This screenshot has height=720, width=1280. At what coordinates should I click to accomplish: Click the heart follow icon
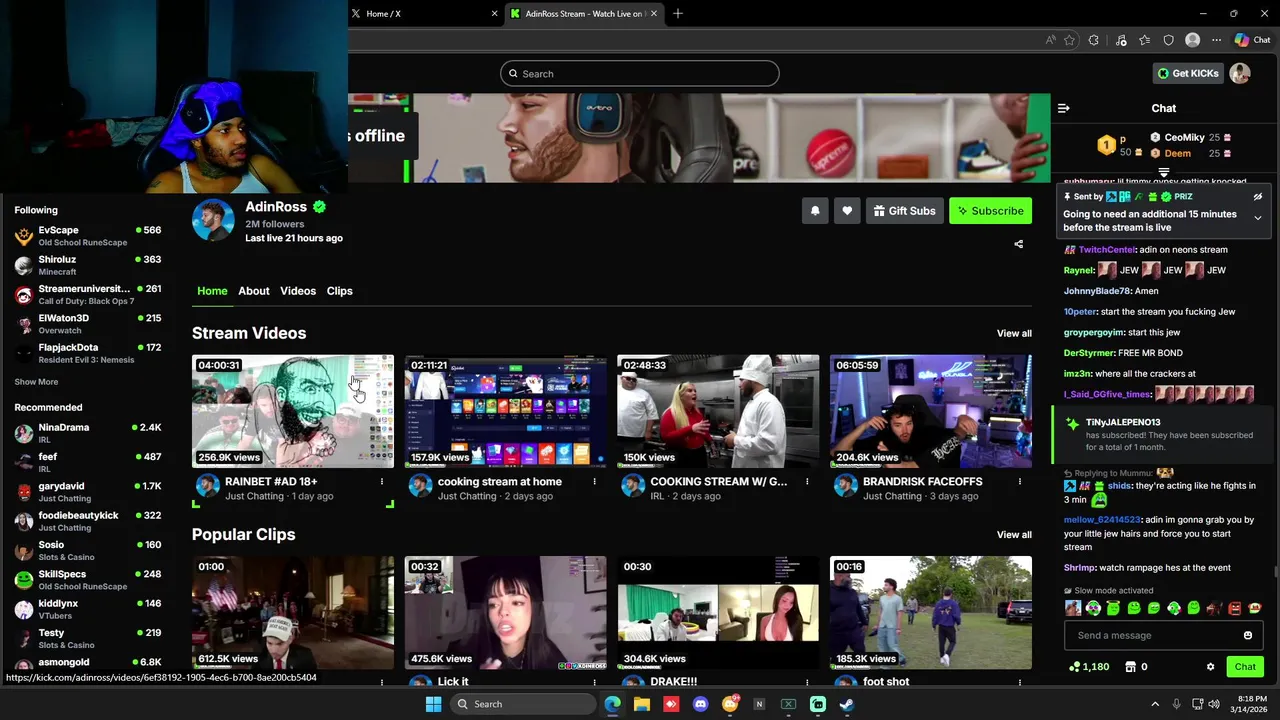[x=847, y=211]
